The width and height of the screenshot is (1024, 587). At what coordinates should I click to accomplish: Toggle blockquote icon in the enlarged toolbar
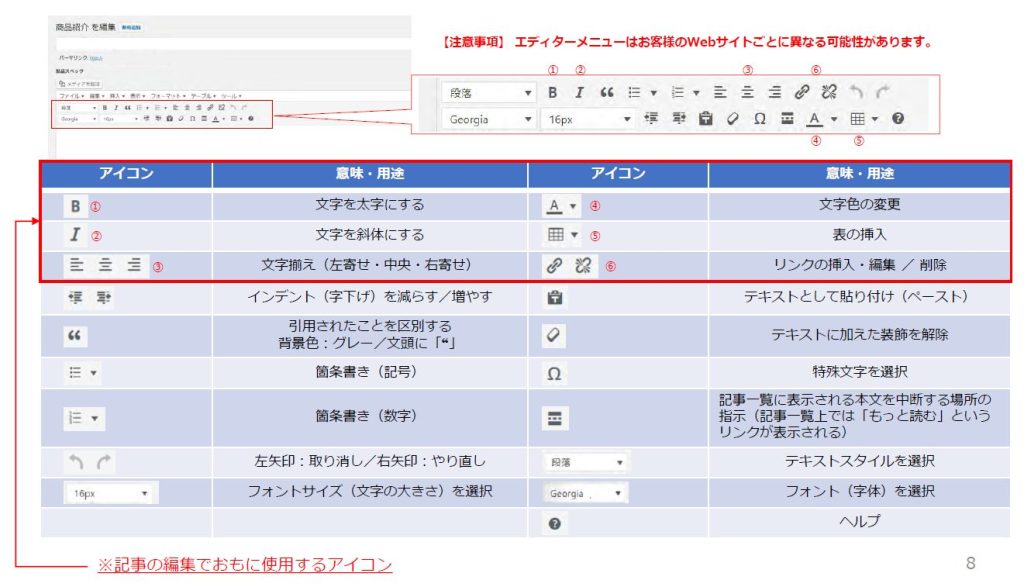click(x=606, y=92)
